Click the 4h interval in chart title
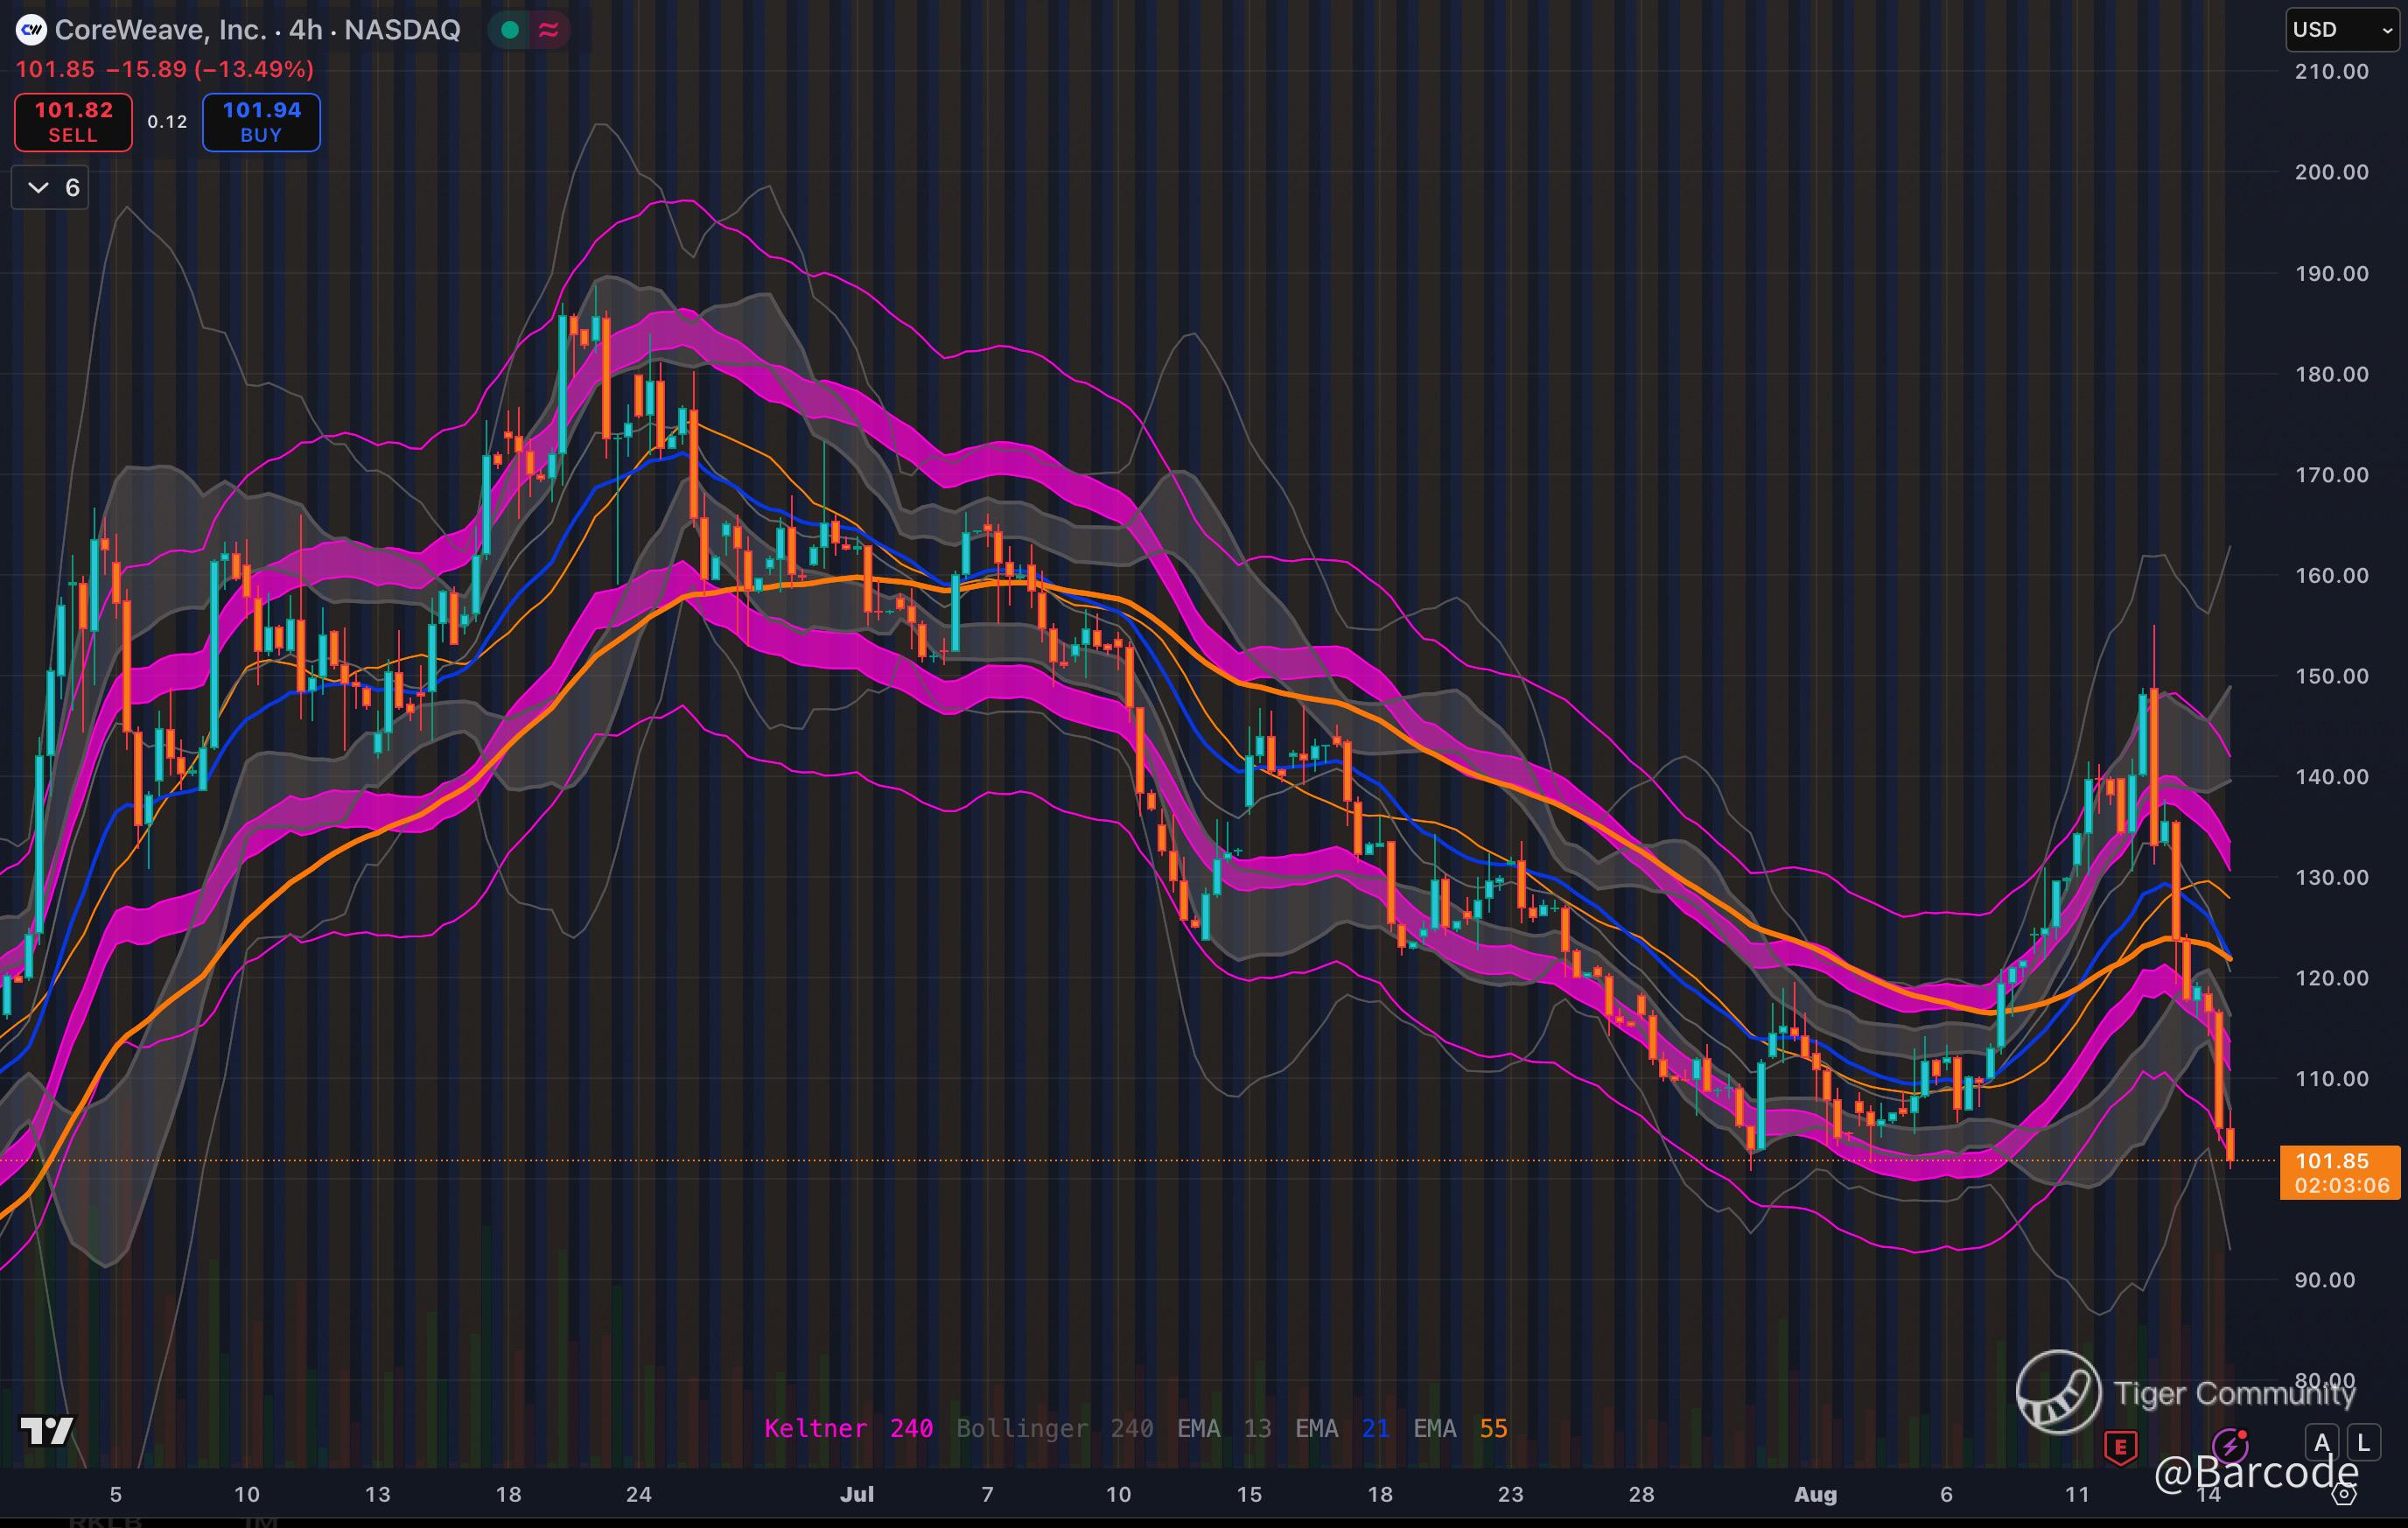The image size is (2408, 1528). 305,30
